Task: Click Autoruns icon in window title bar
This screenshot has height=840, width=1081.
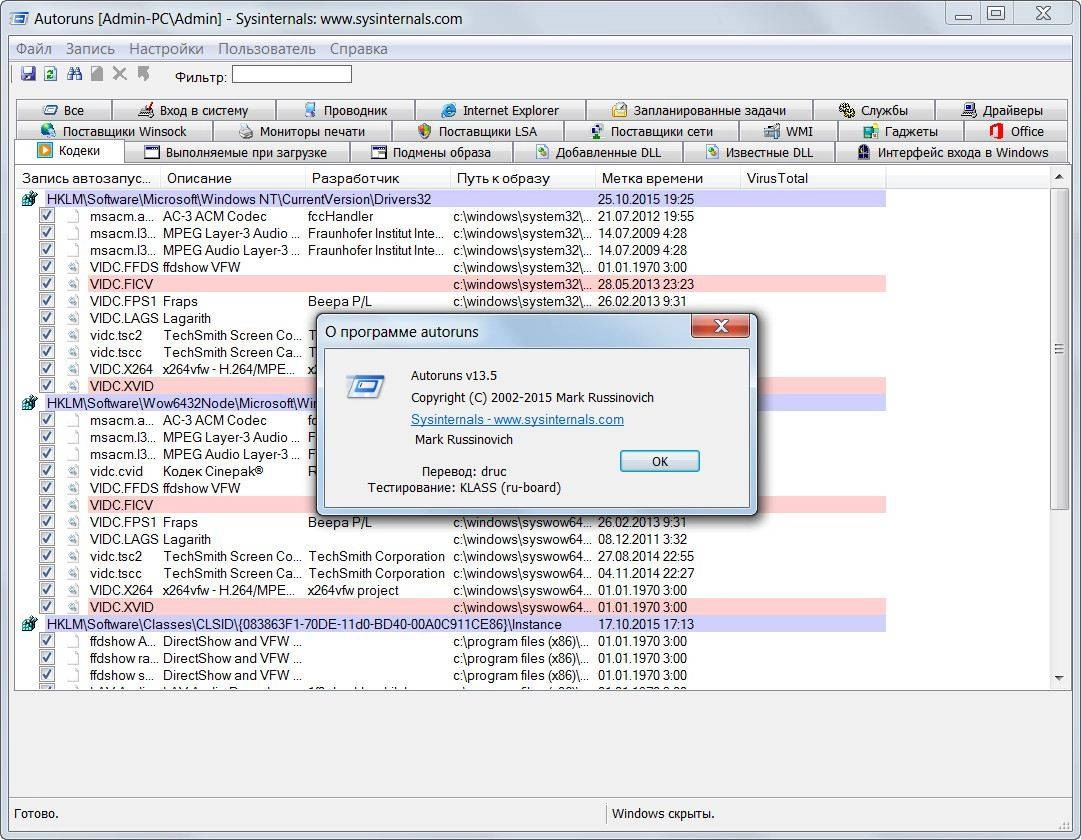Action: coord(18,19)
